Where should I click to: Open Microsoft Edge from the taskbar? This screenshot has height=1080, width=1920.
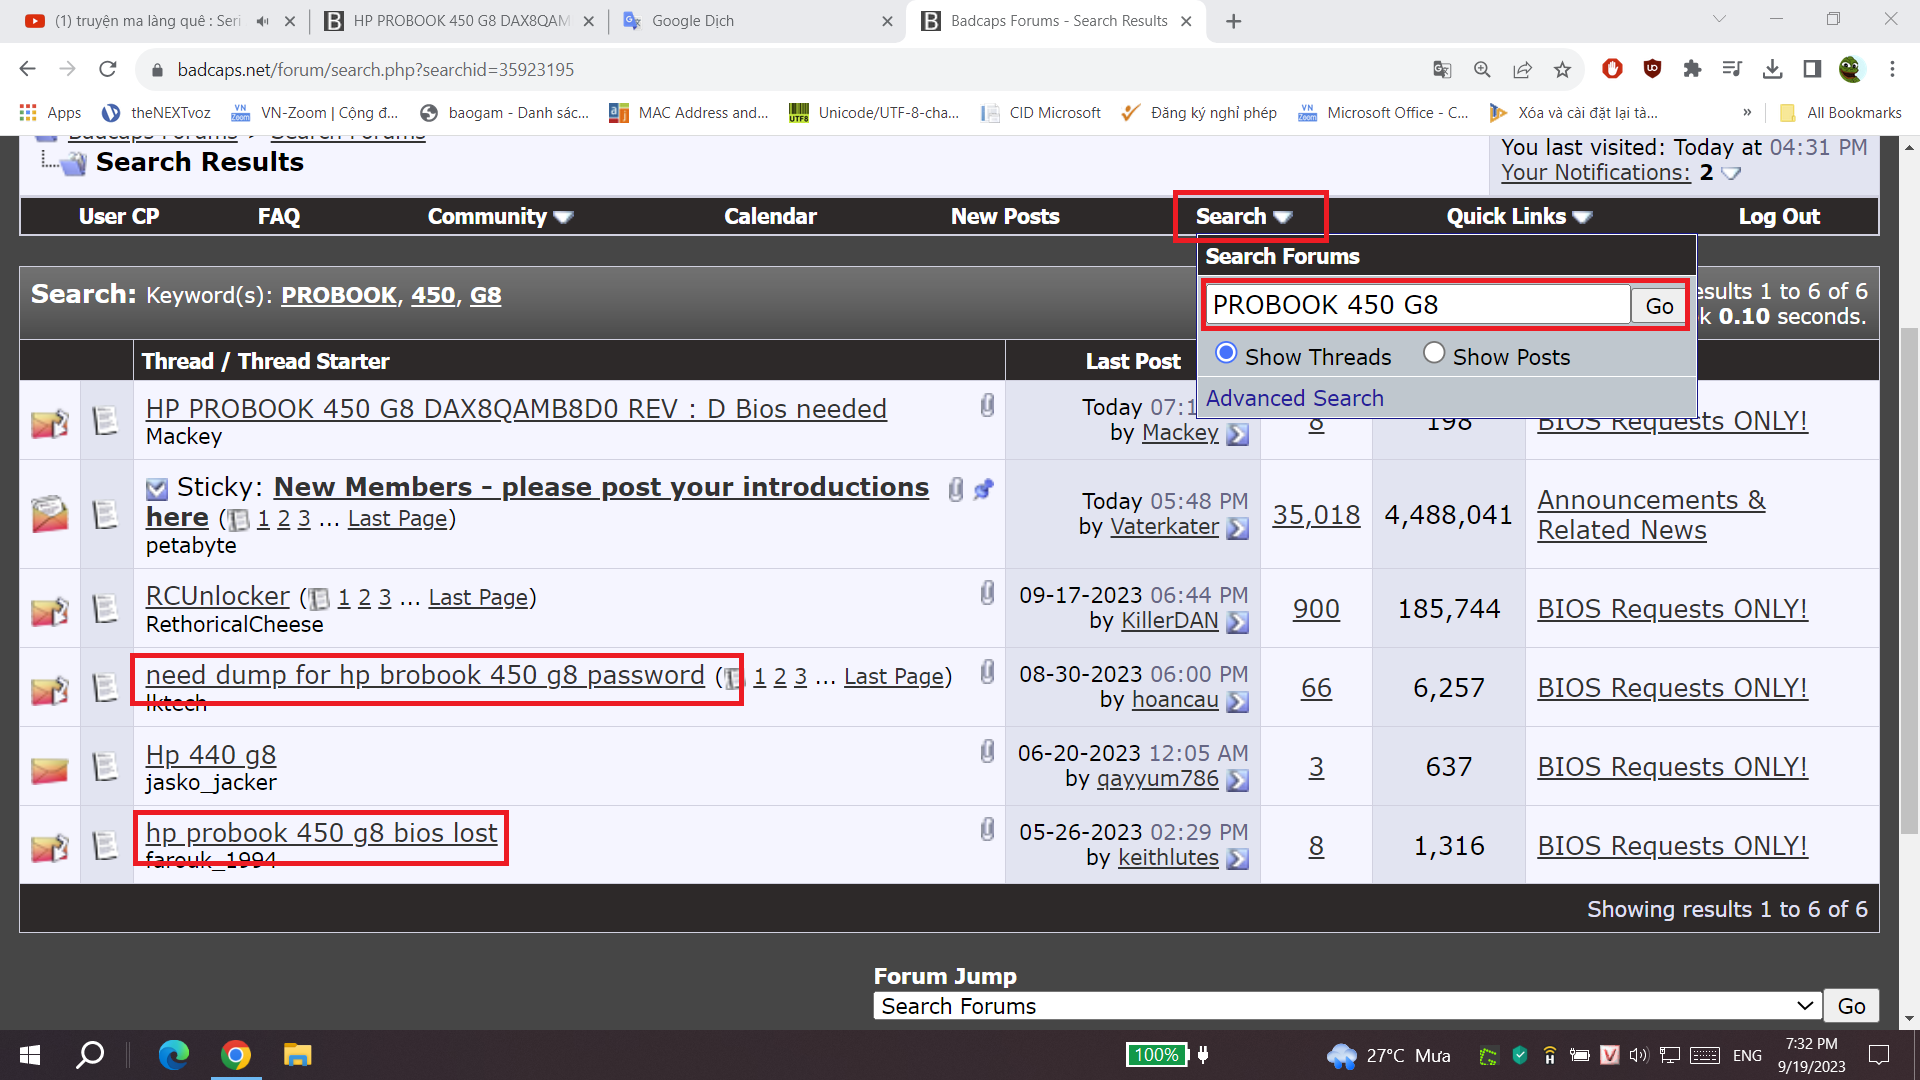pos(174,1055)
